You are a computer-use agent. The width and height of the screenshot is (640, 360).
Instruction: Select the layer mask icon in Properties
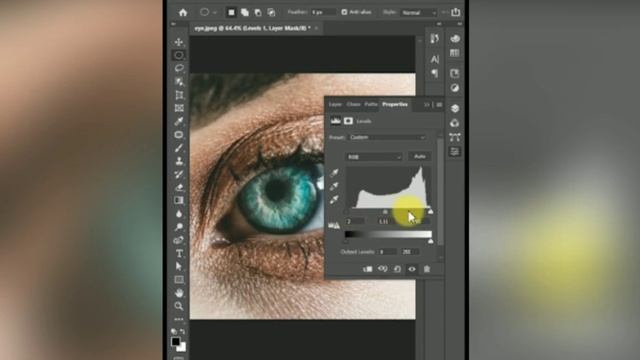(348, 121)
